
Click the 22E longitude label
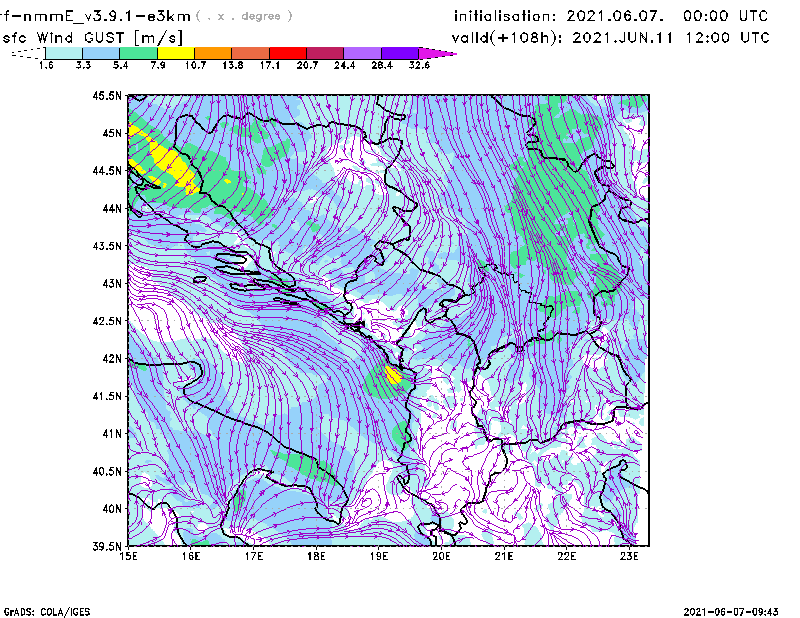tap(566, 556)
